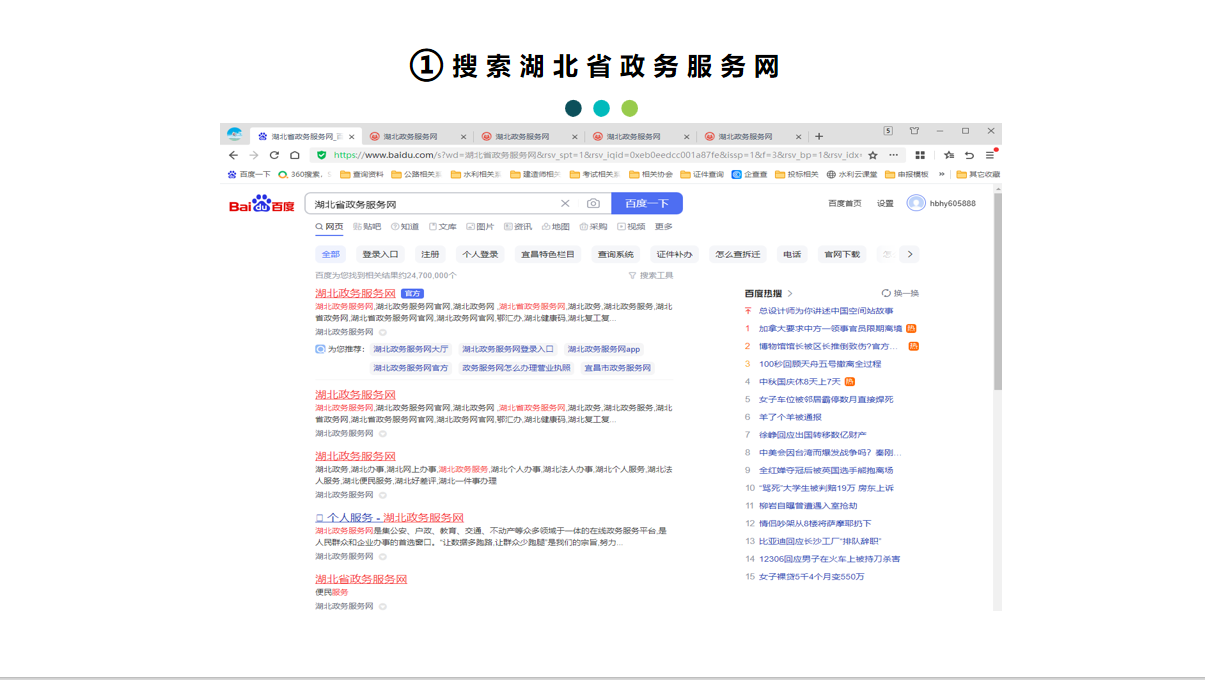Image resolution: width=1205 pixels, height=680 pixels.
Task: Open hot search 羊了个羊被通报
Action: pyautogui.click(x=790, y=417)
